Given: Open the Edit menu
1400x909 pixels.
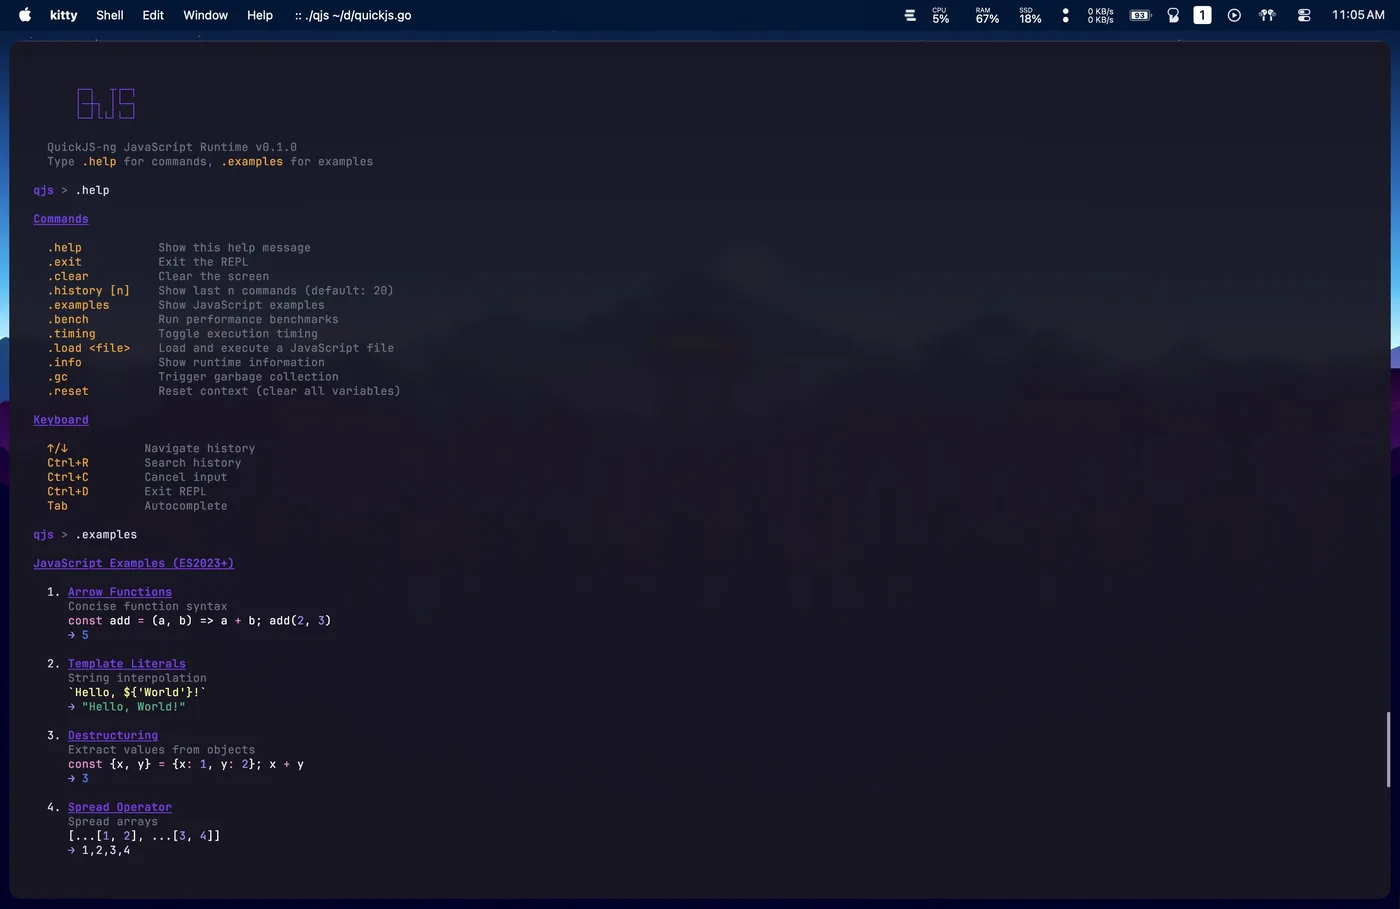Looking at the screenshot, I should point(153,15).
